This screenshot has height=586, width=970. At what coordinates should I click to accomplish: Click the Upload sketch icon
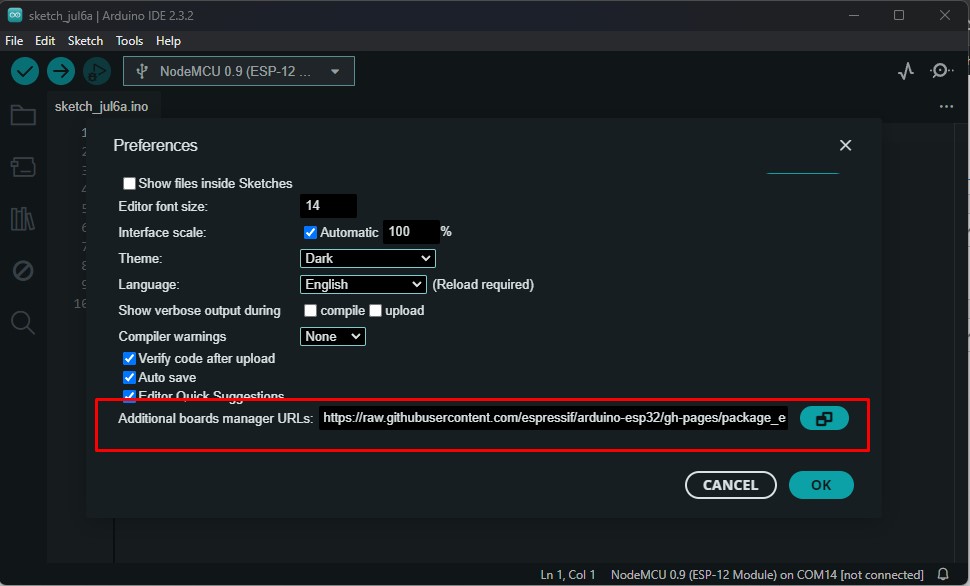[60, 70]
